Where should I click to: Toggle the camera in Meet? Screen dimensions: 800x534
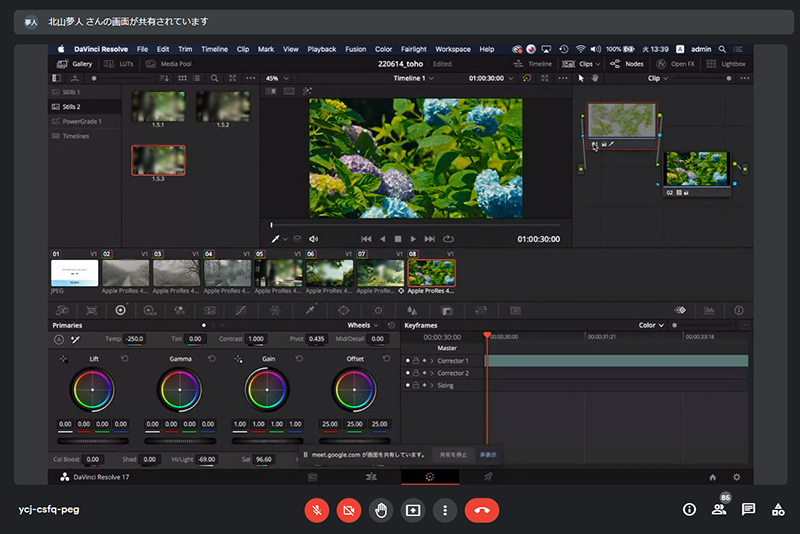tap(349, 510)
